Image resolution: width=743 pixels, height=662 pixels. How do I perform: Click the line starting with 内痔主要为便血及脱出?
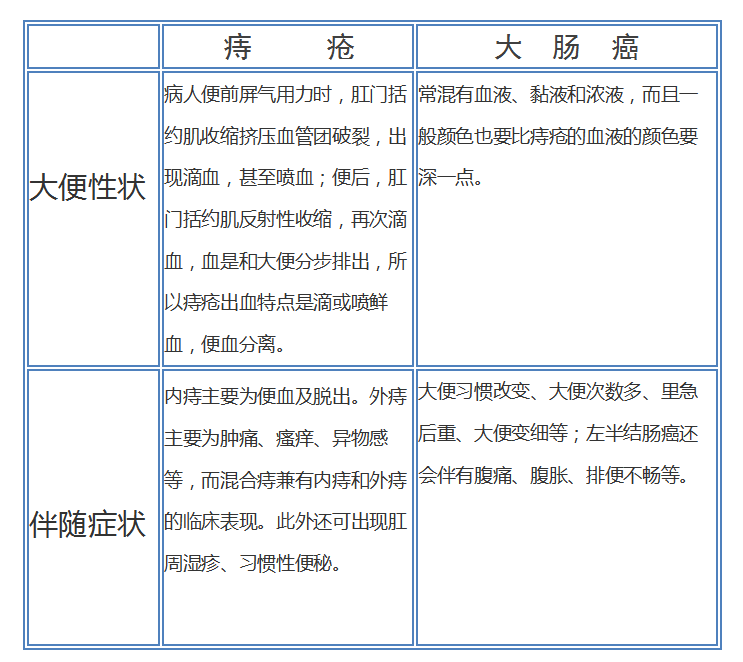(x=286, y=397)
